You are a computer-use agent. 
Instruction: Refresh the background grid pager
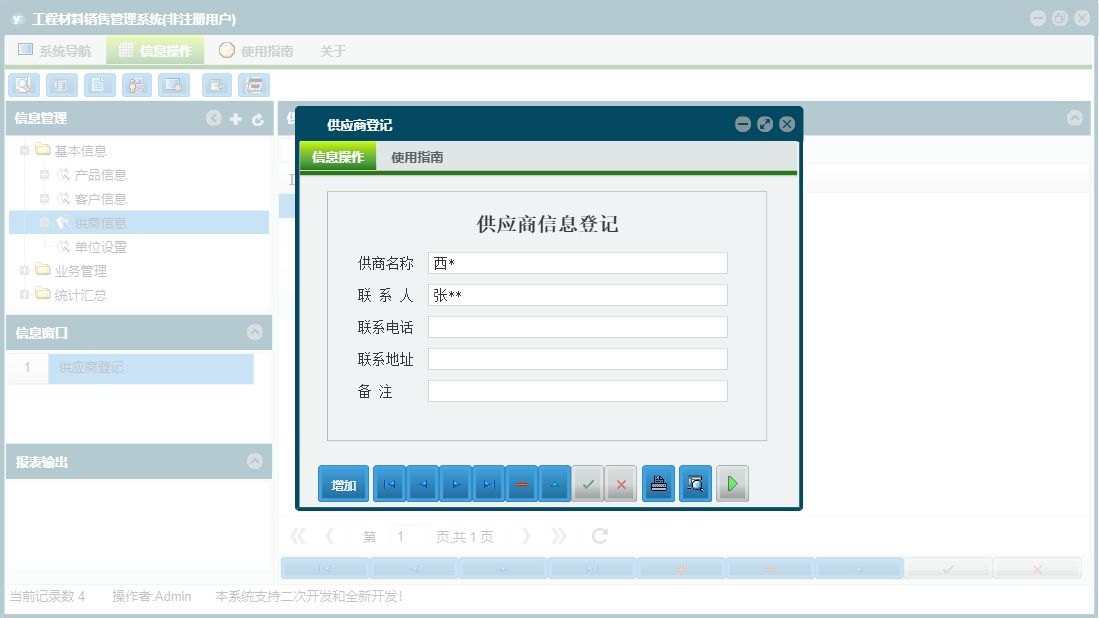(599, 536)
